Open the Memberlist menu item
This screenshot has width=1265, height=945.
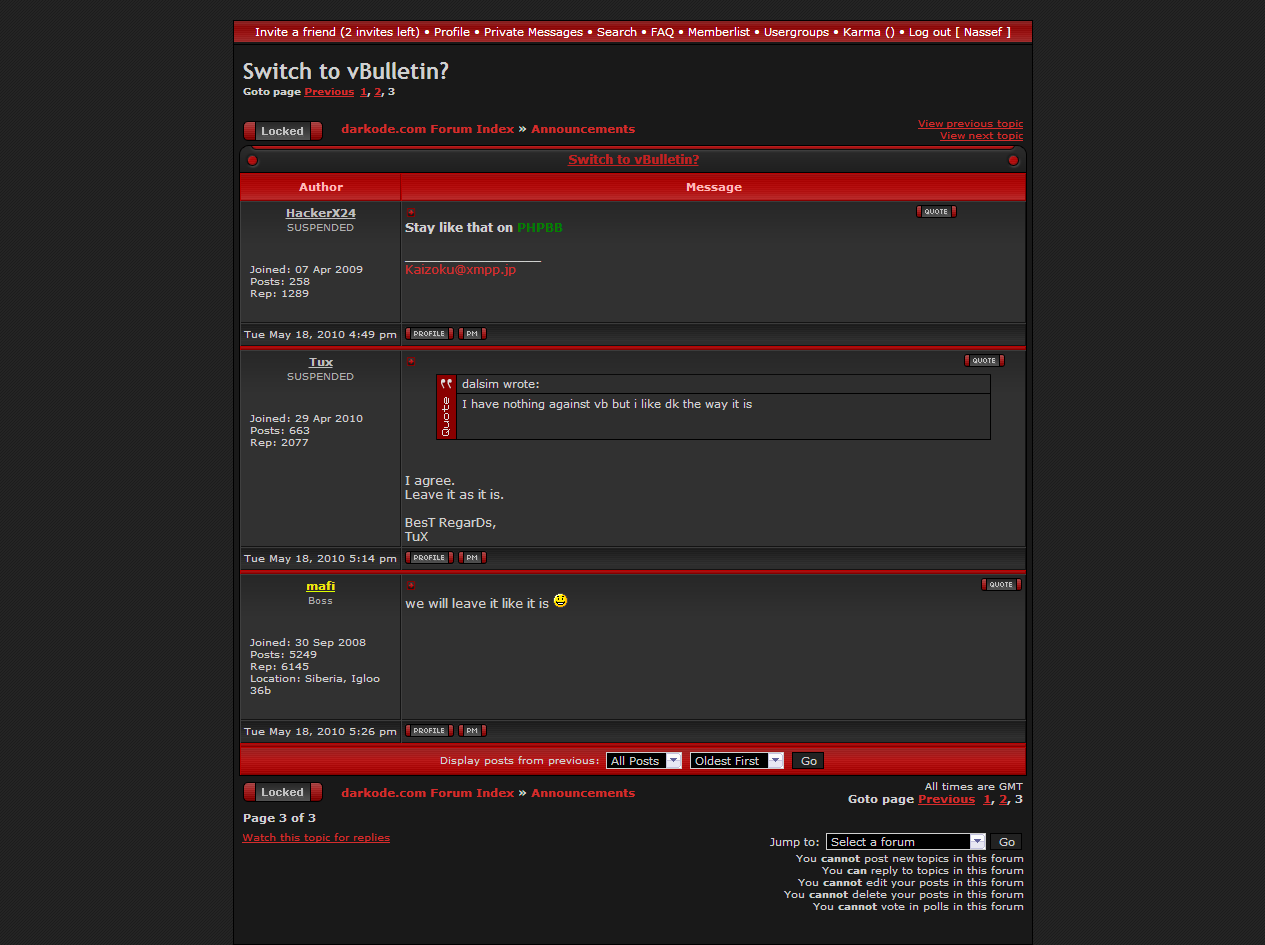(718, 32)
